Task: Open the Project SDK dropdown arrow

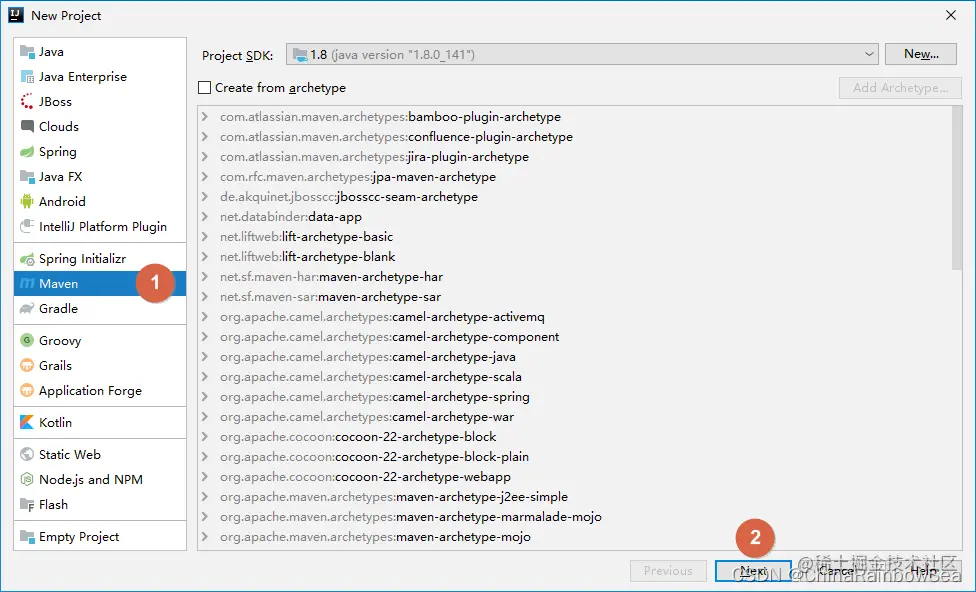Action: [x=869, y=55]
